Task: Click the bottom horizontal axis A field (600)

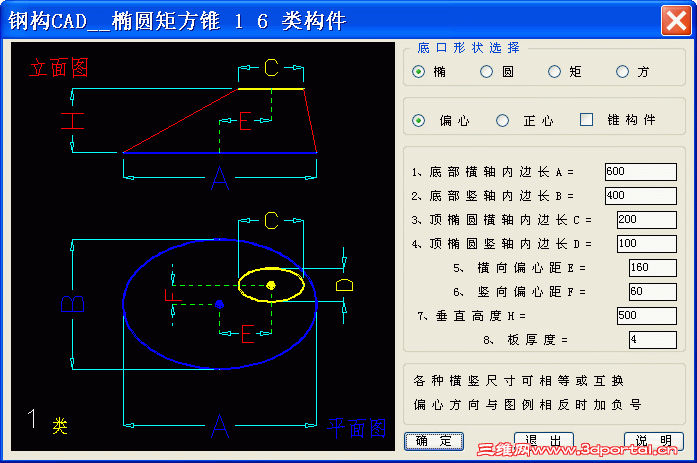Action: [641, 172]
